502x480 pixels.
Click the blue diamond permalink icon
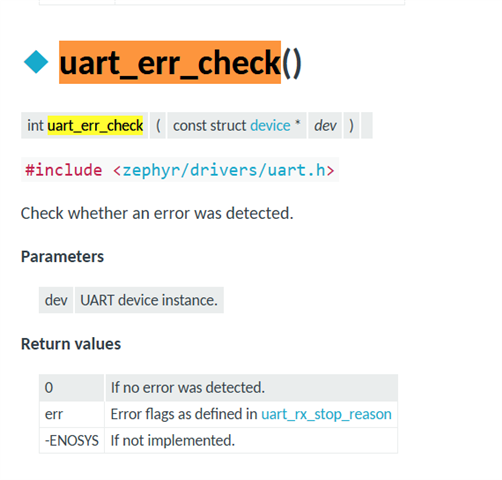click(x=36, y=62)
